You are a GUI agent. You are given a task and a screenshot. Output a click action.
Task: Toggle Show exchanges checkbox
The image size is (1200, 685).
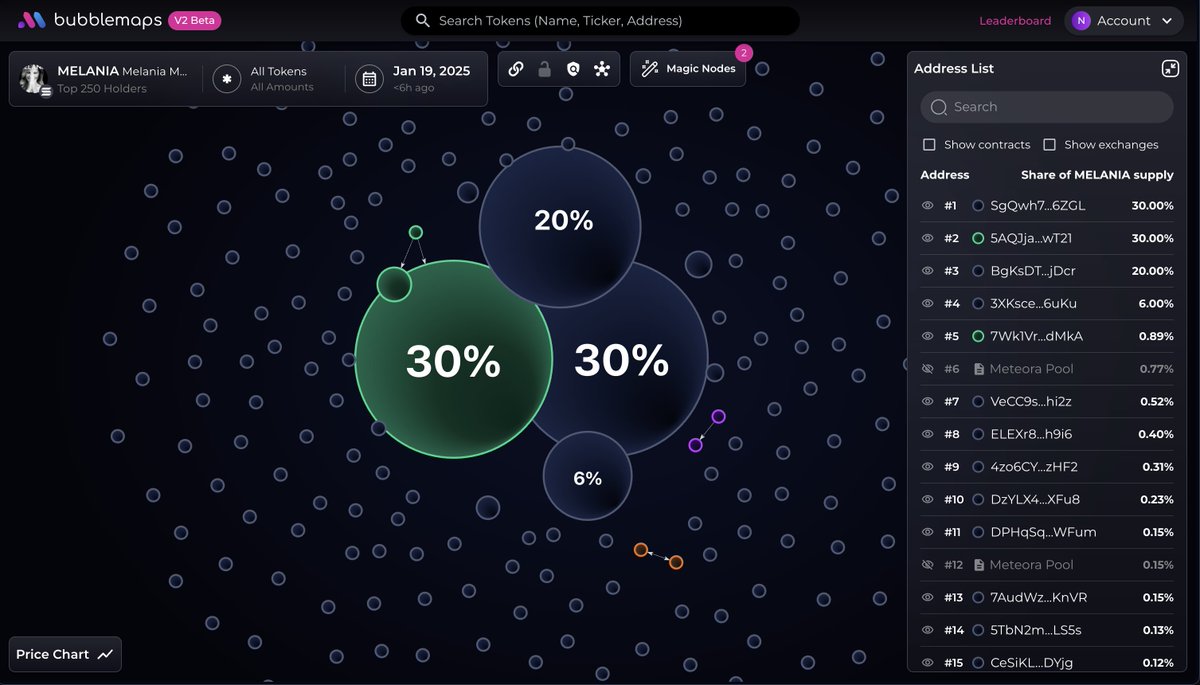click(x=1049, y=144)
